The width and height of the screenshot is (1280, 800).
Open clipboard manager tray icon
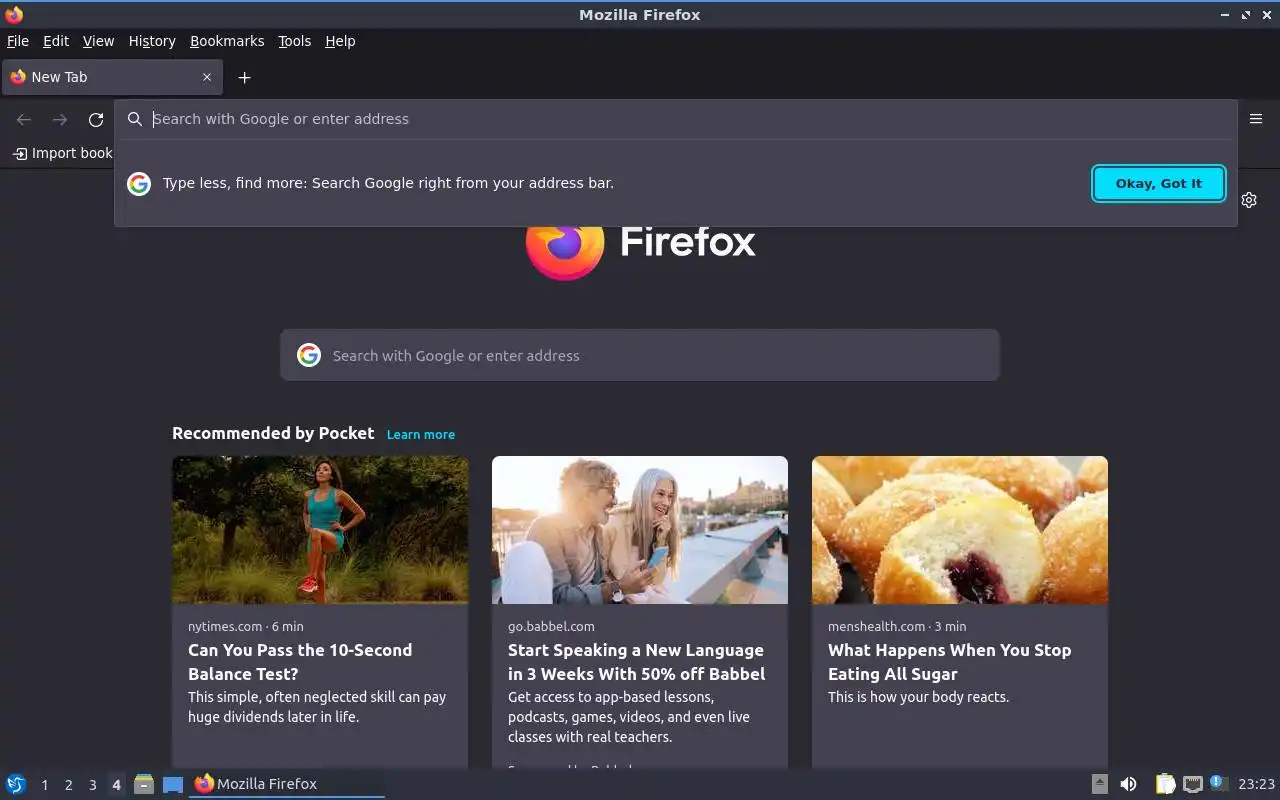tap(1165, 784)
